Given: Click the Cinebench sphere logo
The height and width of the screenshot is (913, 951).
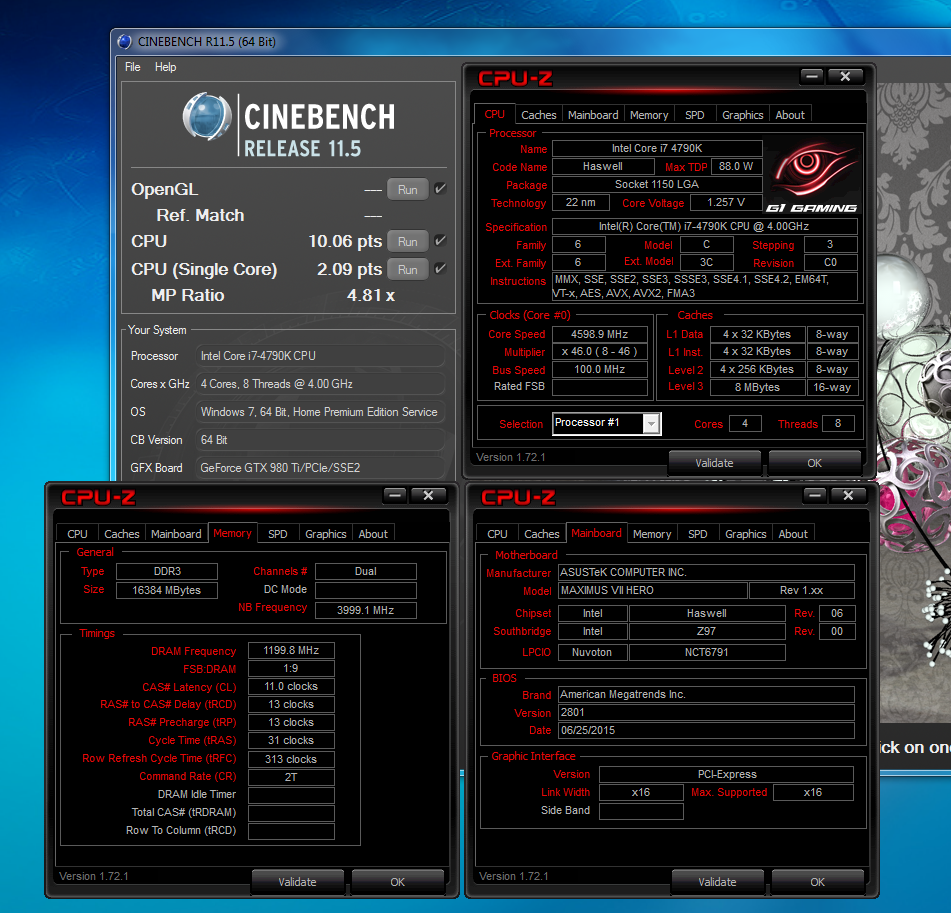Looking at the screenshot, I should pyautogui.click(x=207, y=116).
